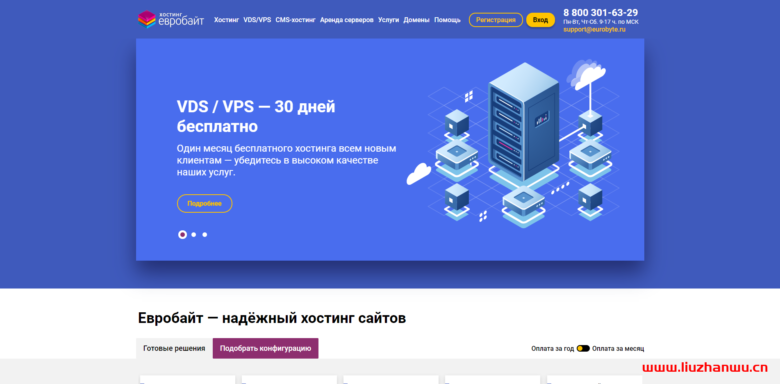Click the Вход login button
The width and height of the screenshot is (780, 384).
tap(540, 20)
